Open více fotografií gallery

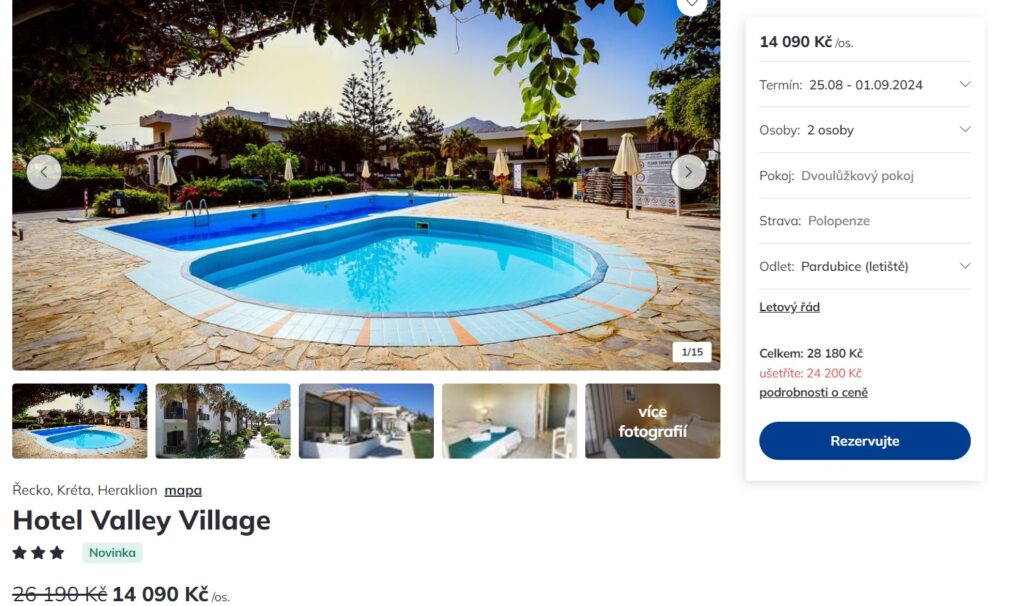pyautogui.click(x=653, y=421)
